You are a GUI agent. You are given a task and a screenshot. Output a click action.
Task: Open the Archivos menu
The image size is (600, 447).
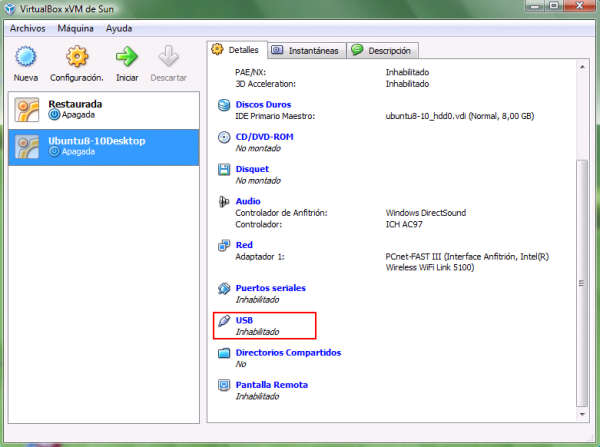[28, 30]
